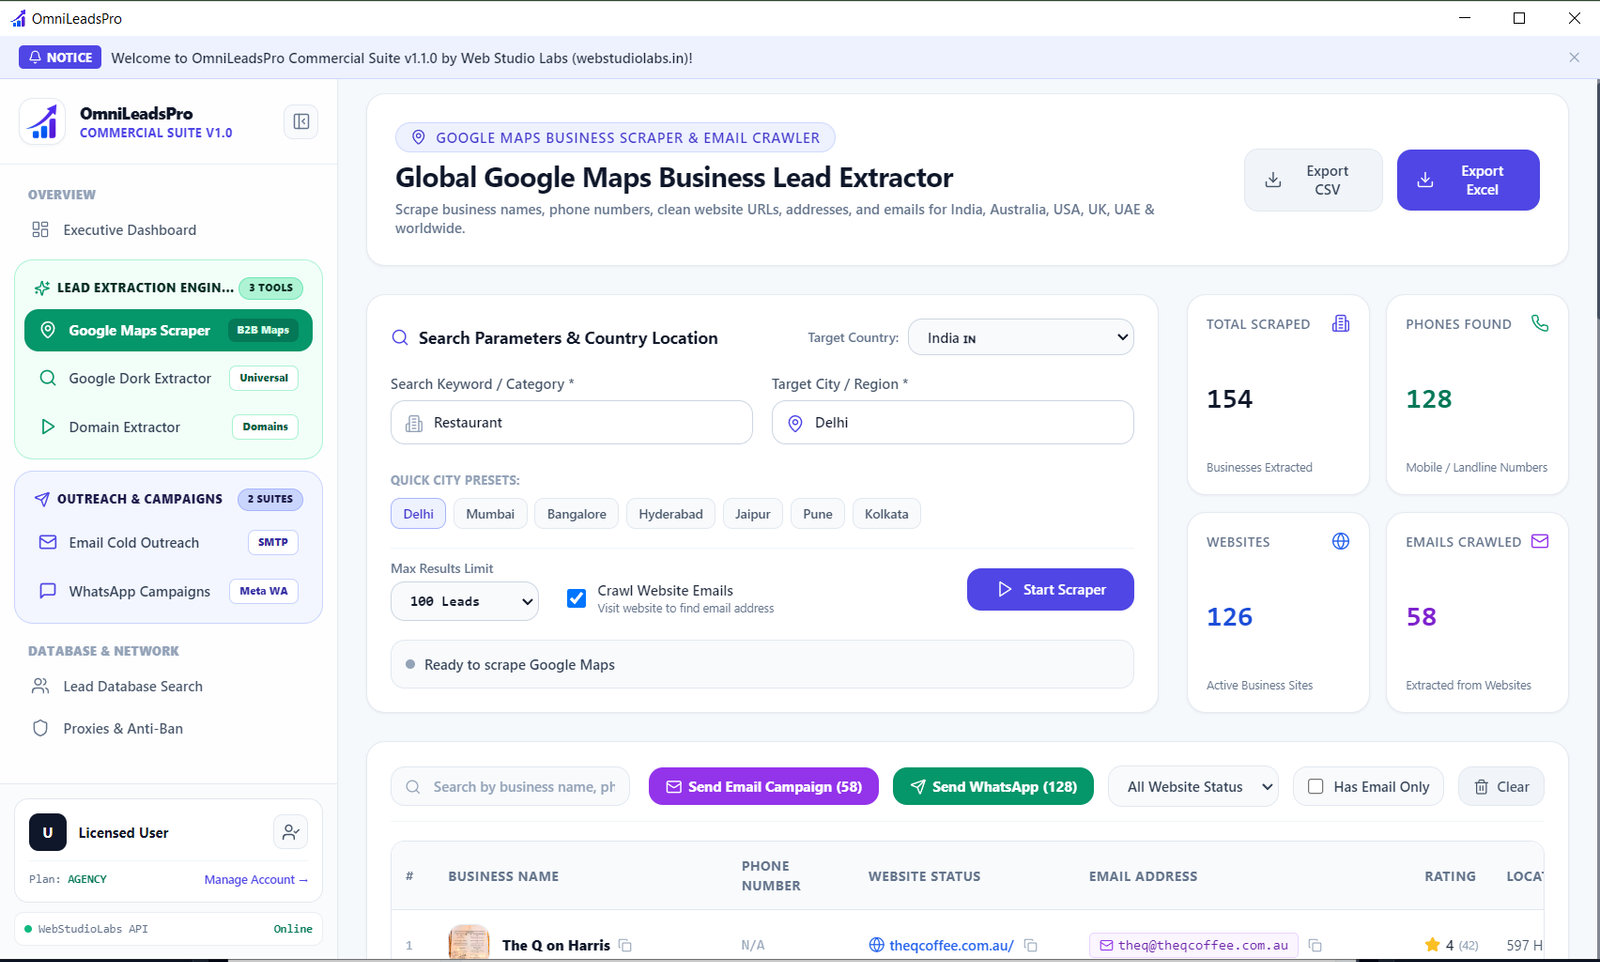Open Proxies & Anti-Ban settings
Screen dimensions: 1600x962
[122, 729]
